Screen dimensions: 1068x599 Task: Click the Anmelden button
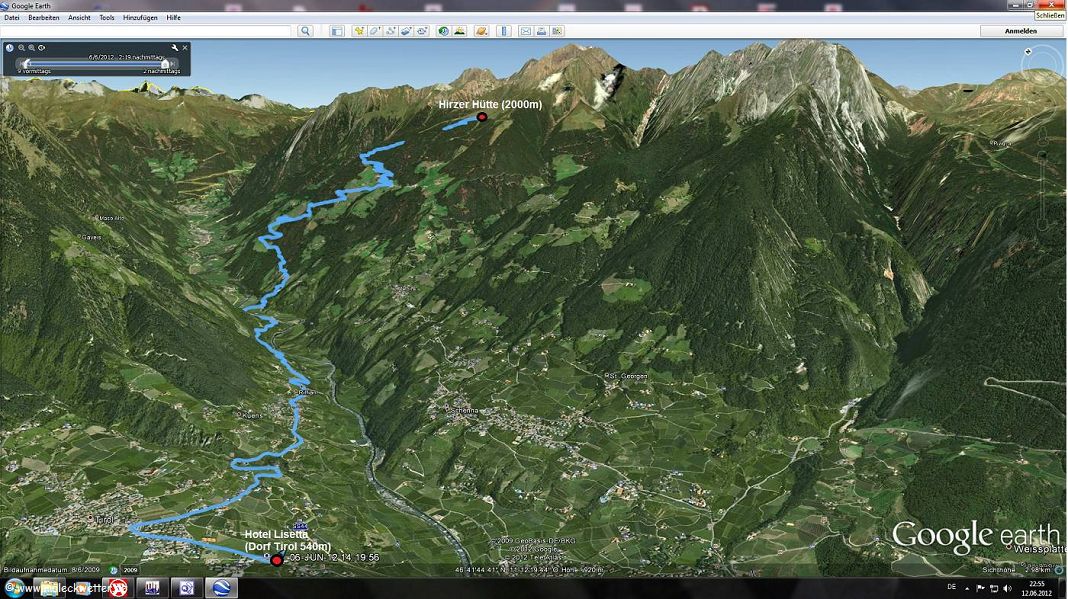coord(1020,31)
